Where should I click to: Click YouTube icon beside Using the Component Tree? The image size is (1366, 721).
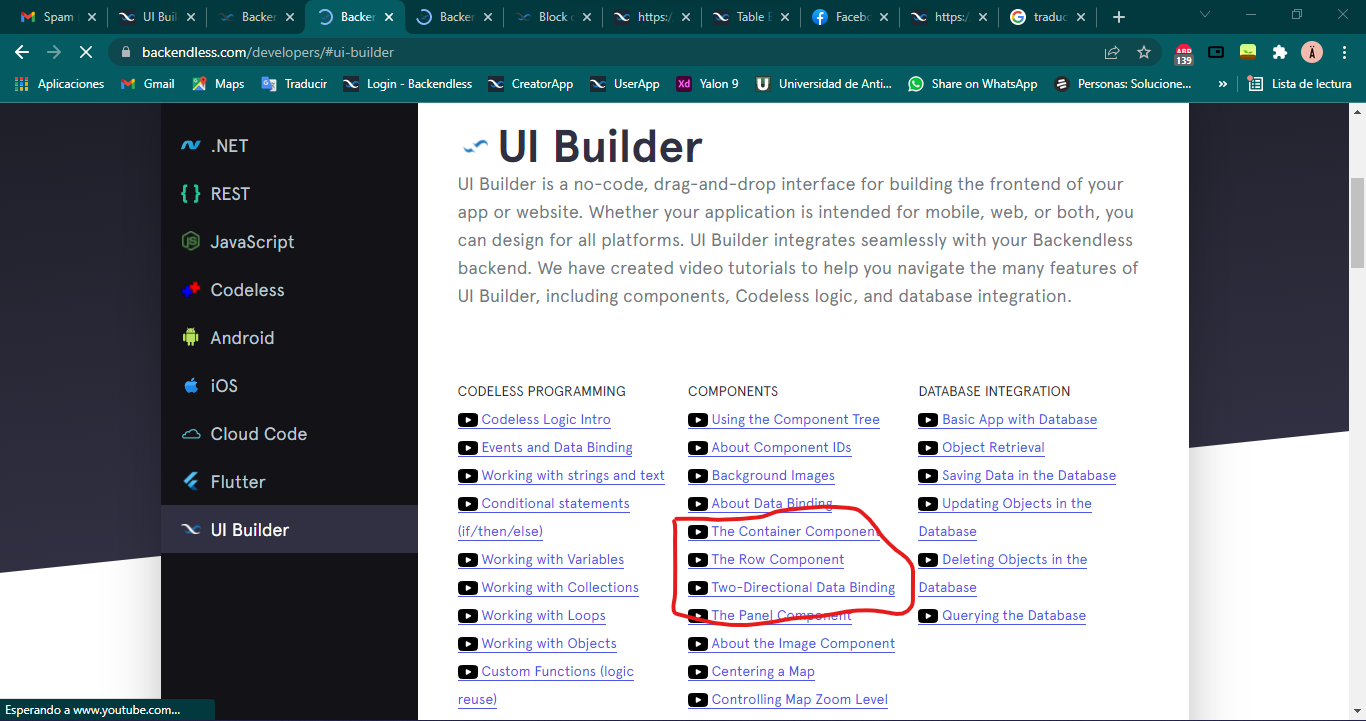(x=698, y=420)
